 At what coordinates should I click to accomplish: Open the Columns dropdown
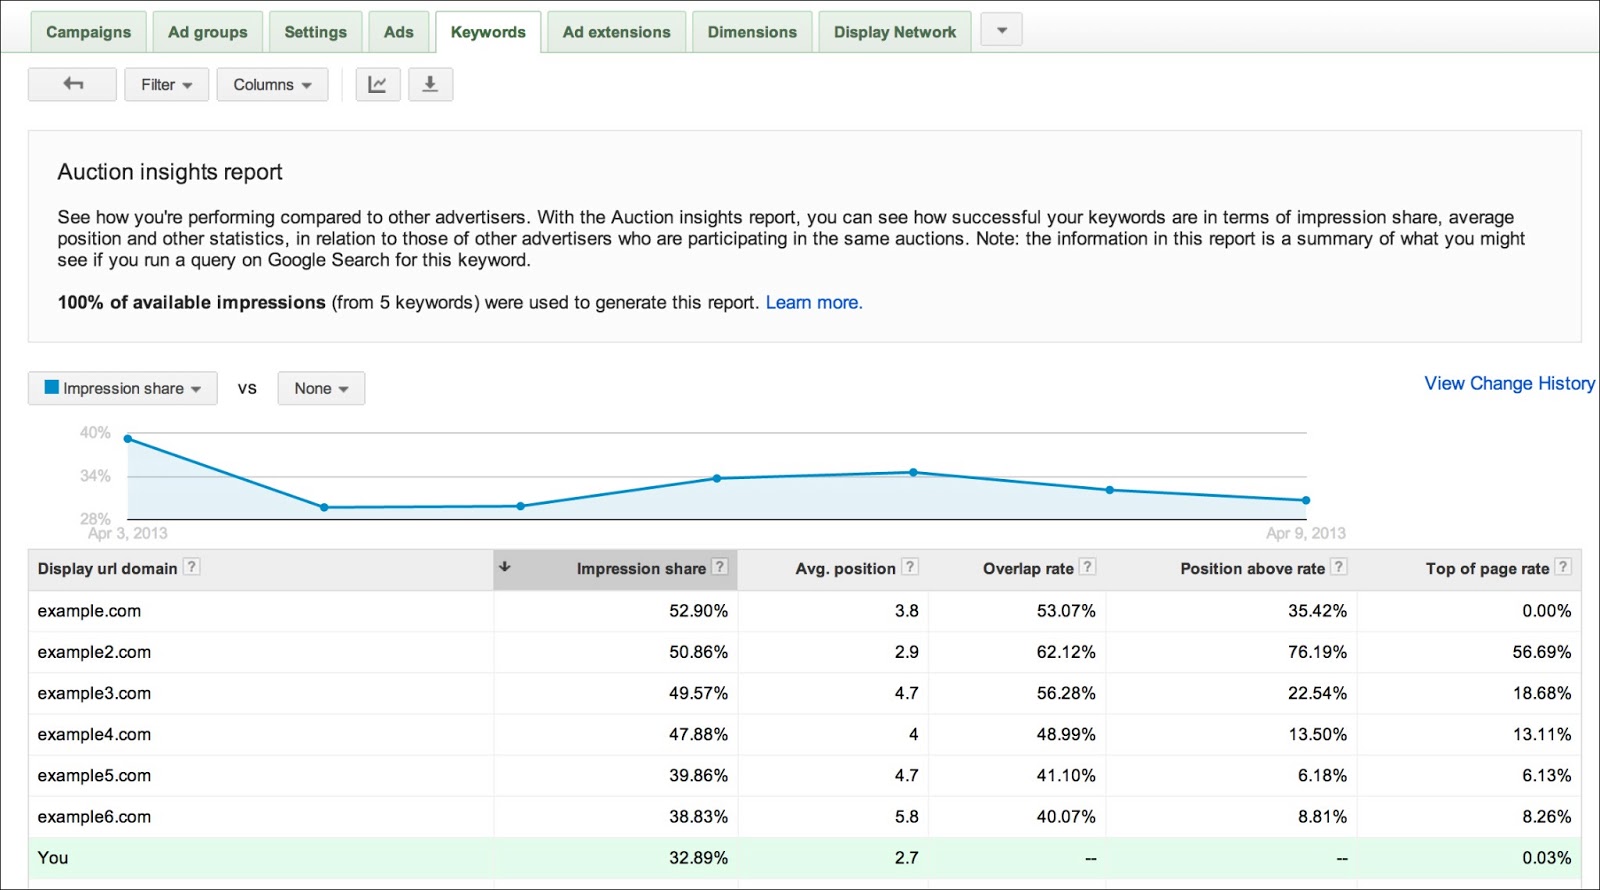click(x=272, y=84)
